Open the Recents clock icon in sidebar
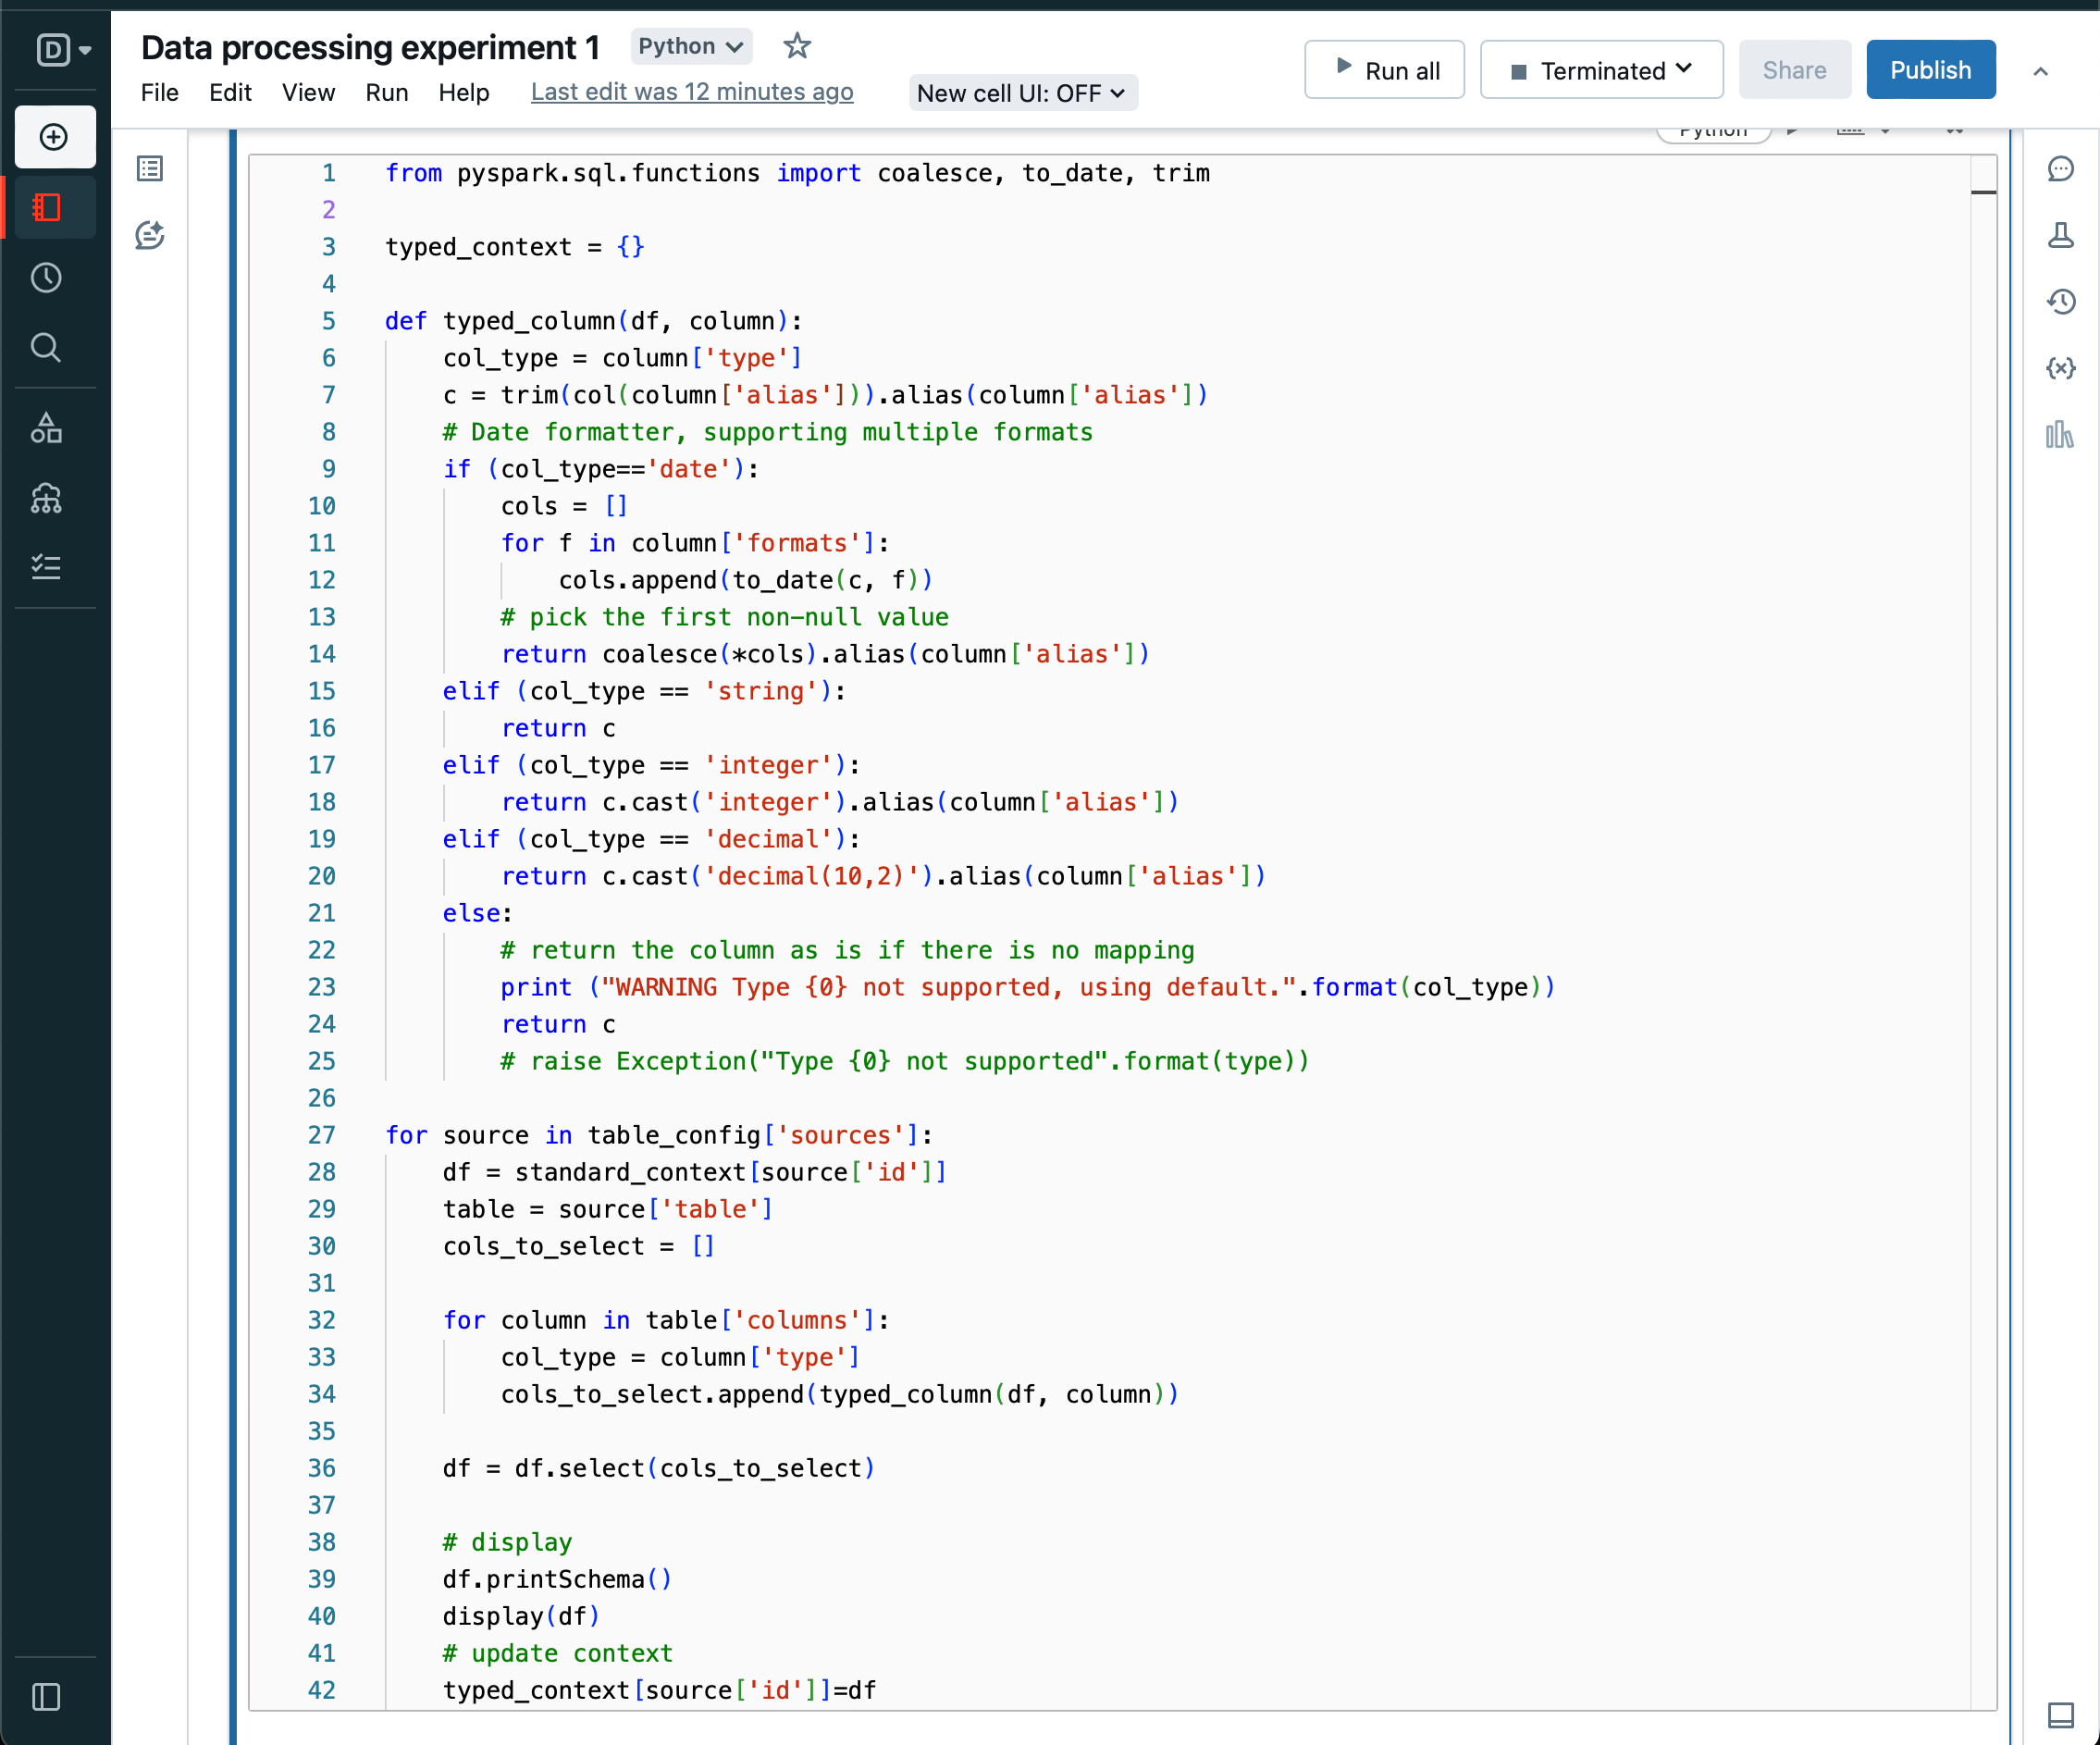Image resolution: width=2100 pixels, height=1745 pixels. tap(46, 277)
